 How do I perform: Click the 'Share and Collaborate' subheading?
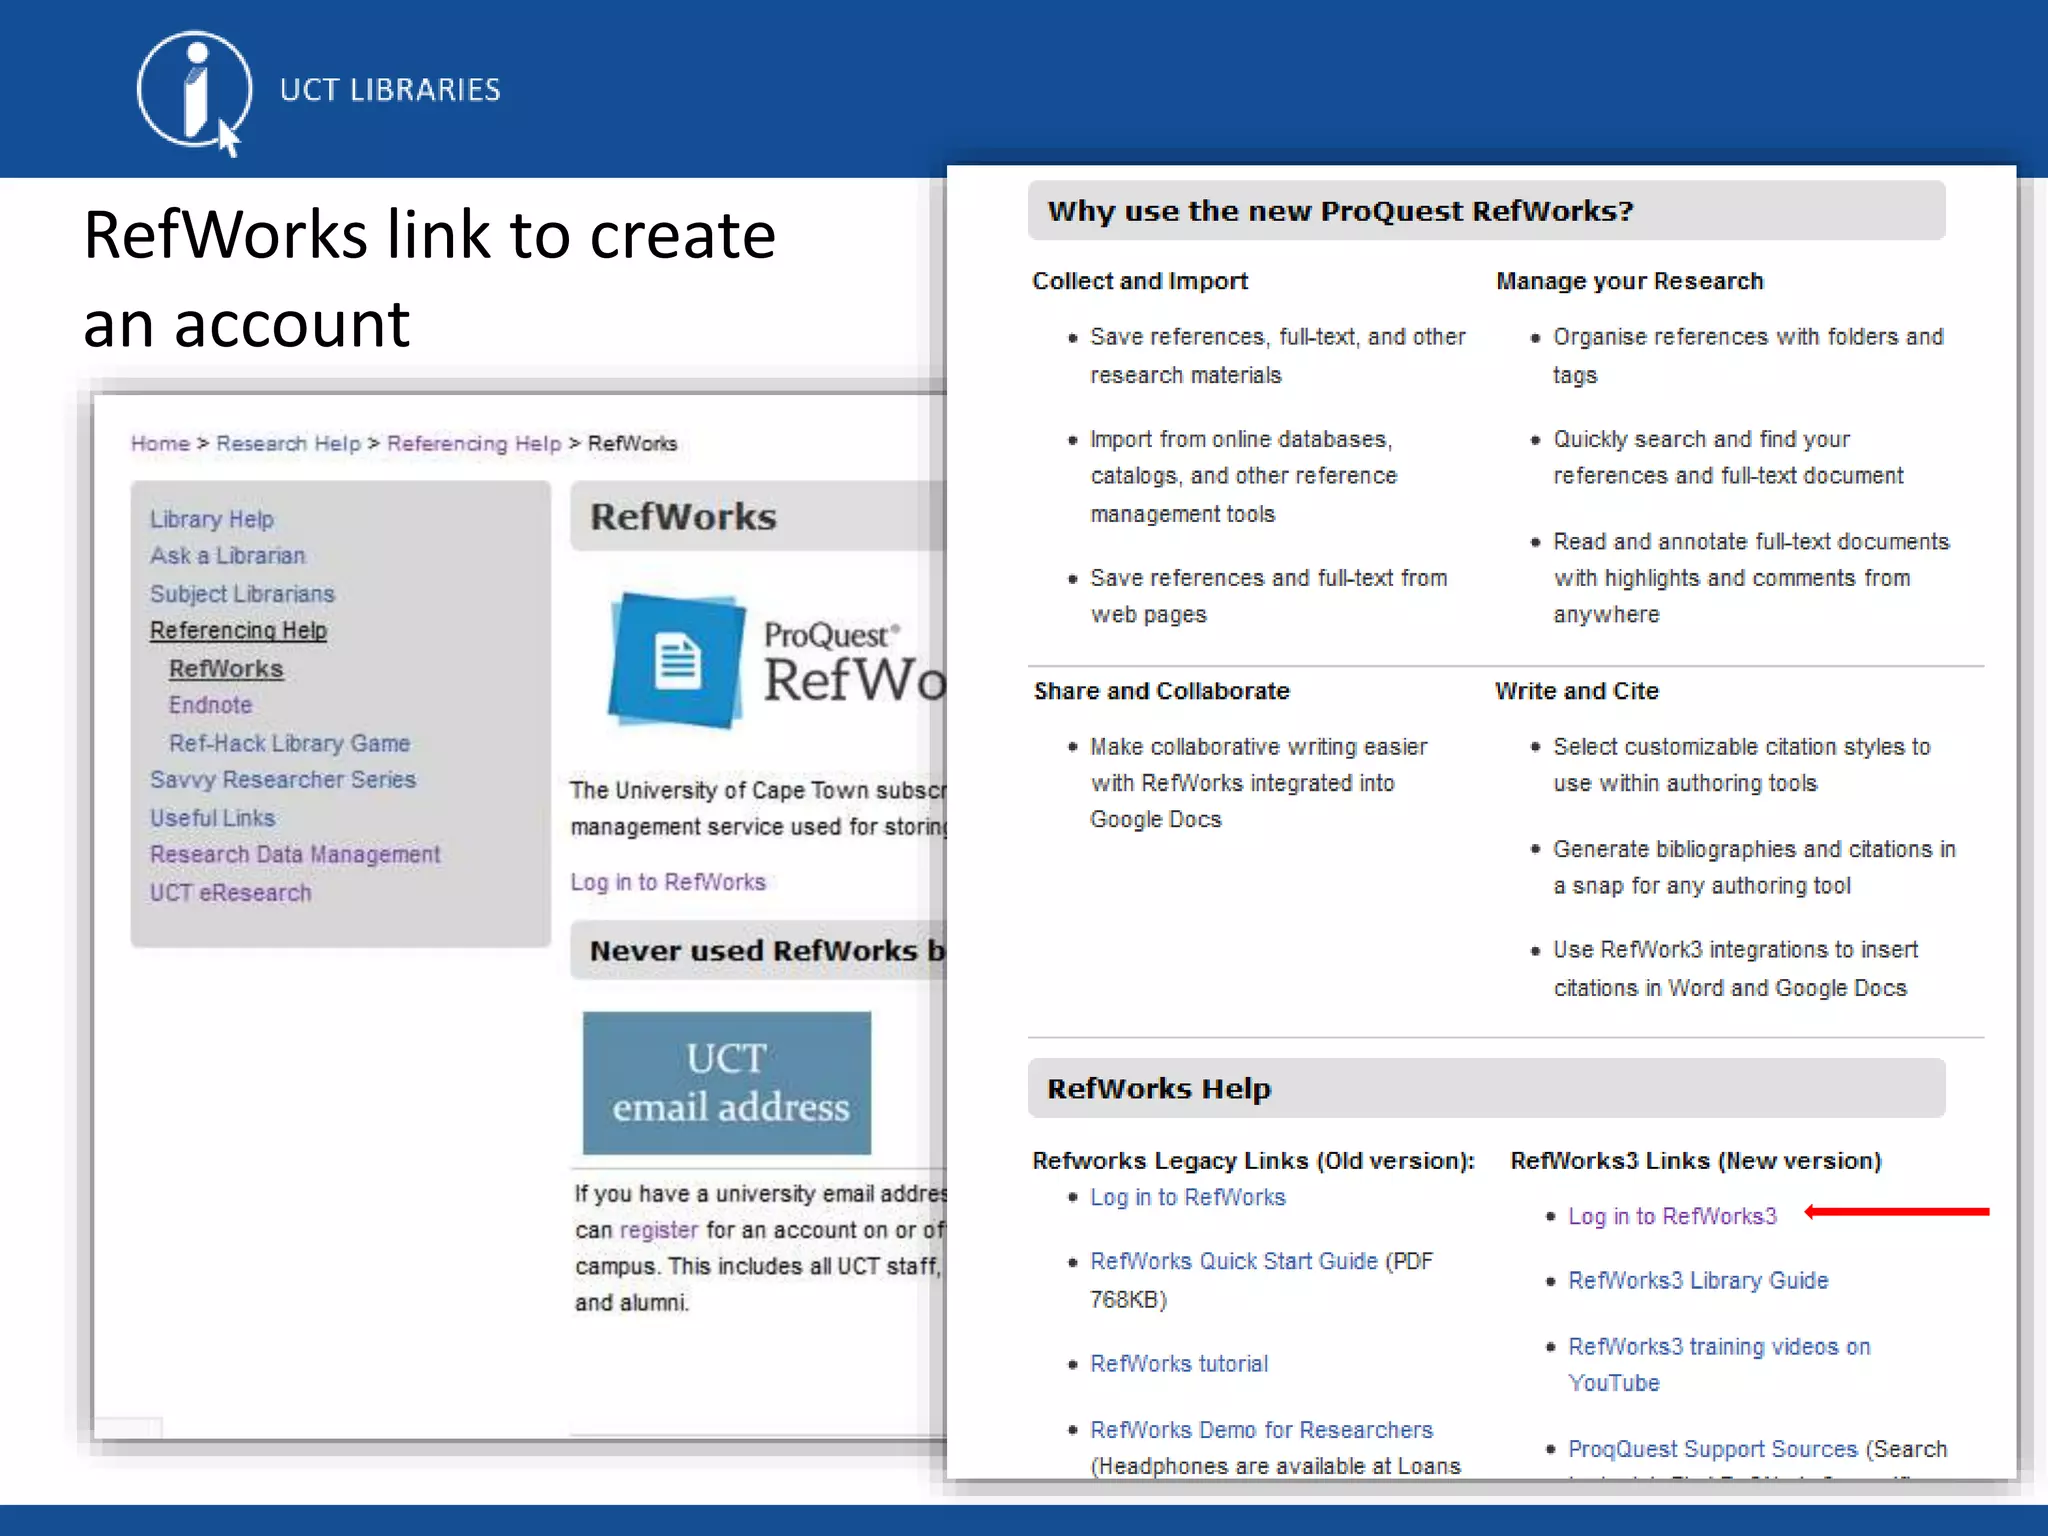(1161, 691)
